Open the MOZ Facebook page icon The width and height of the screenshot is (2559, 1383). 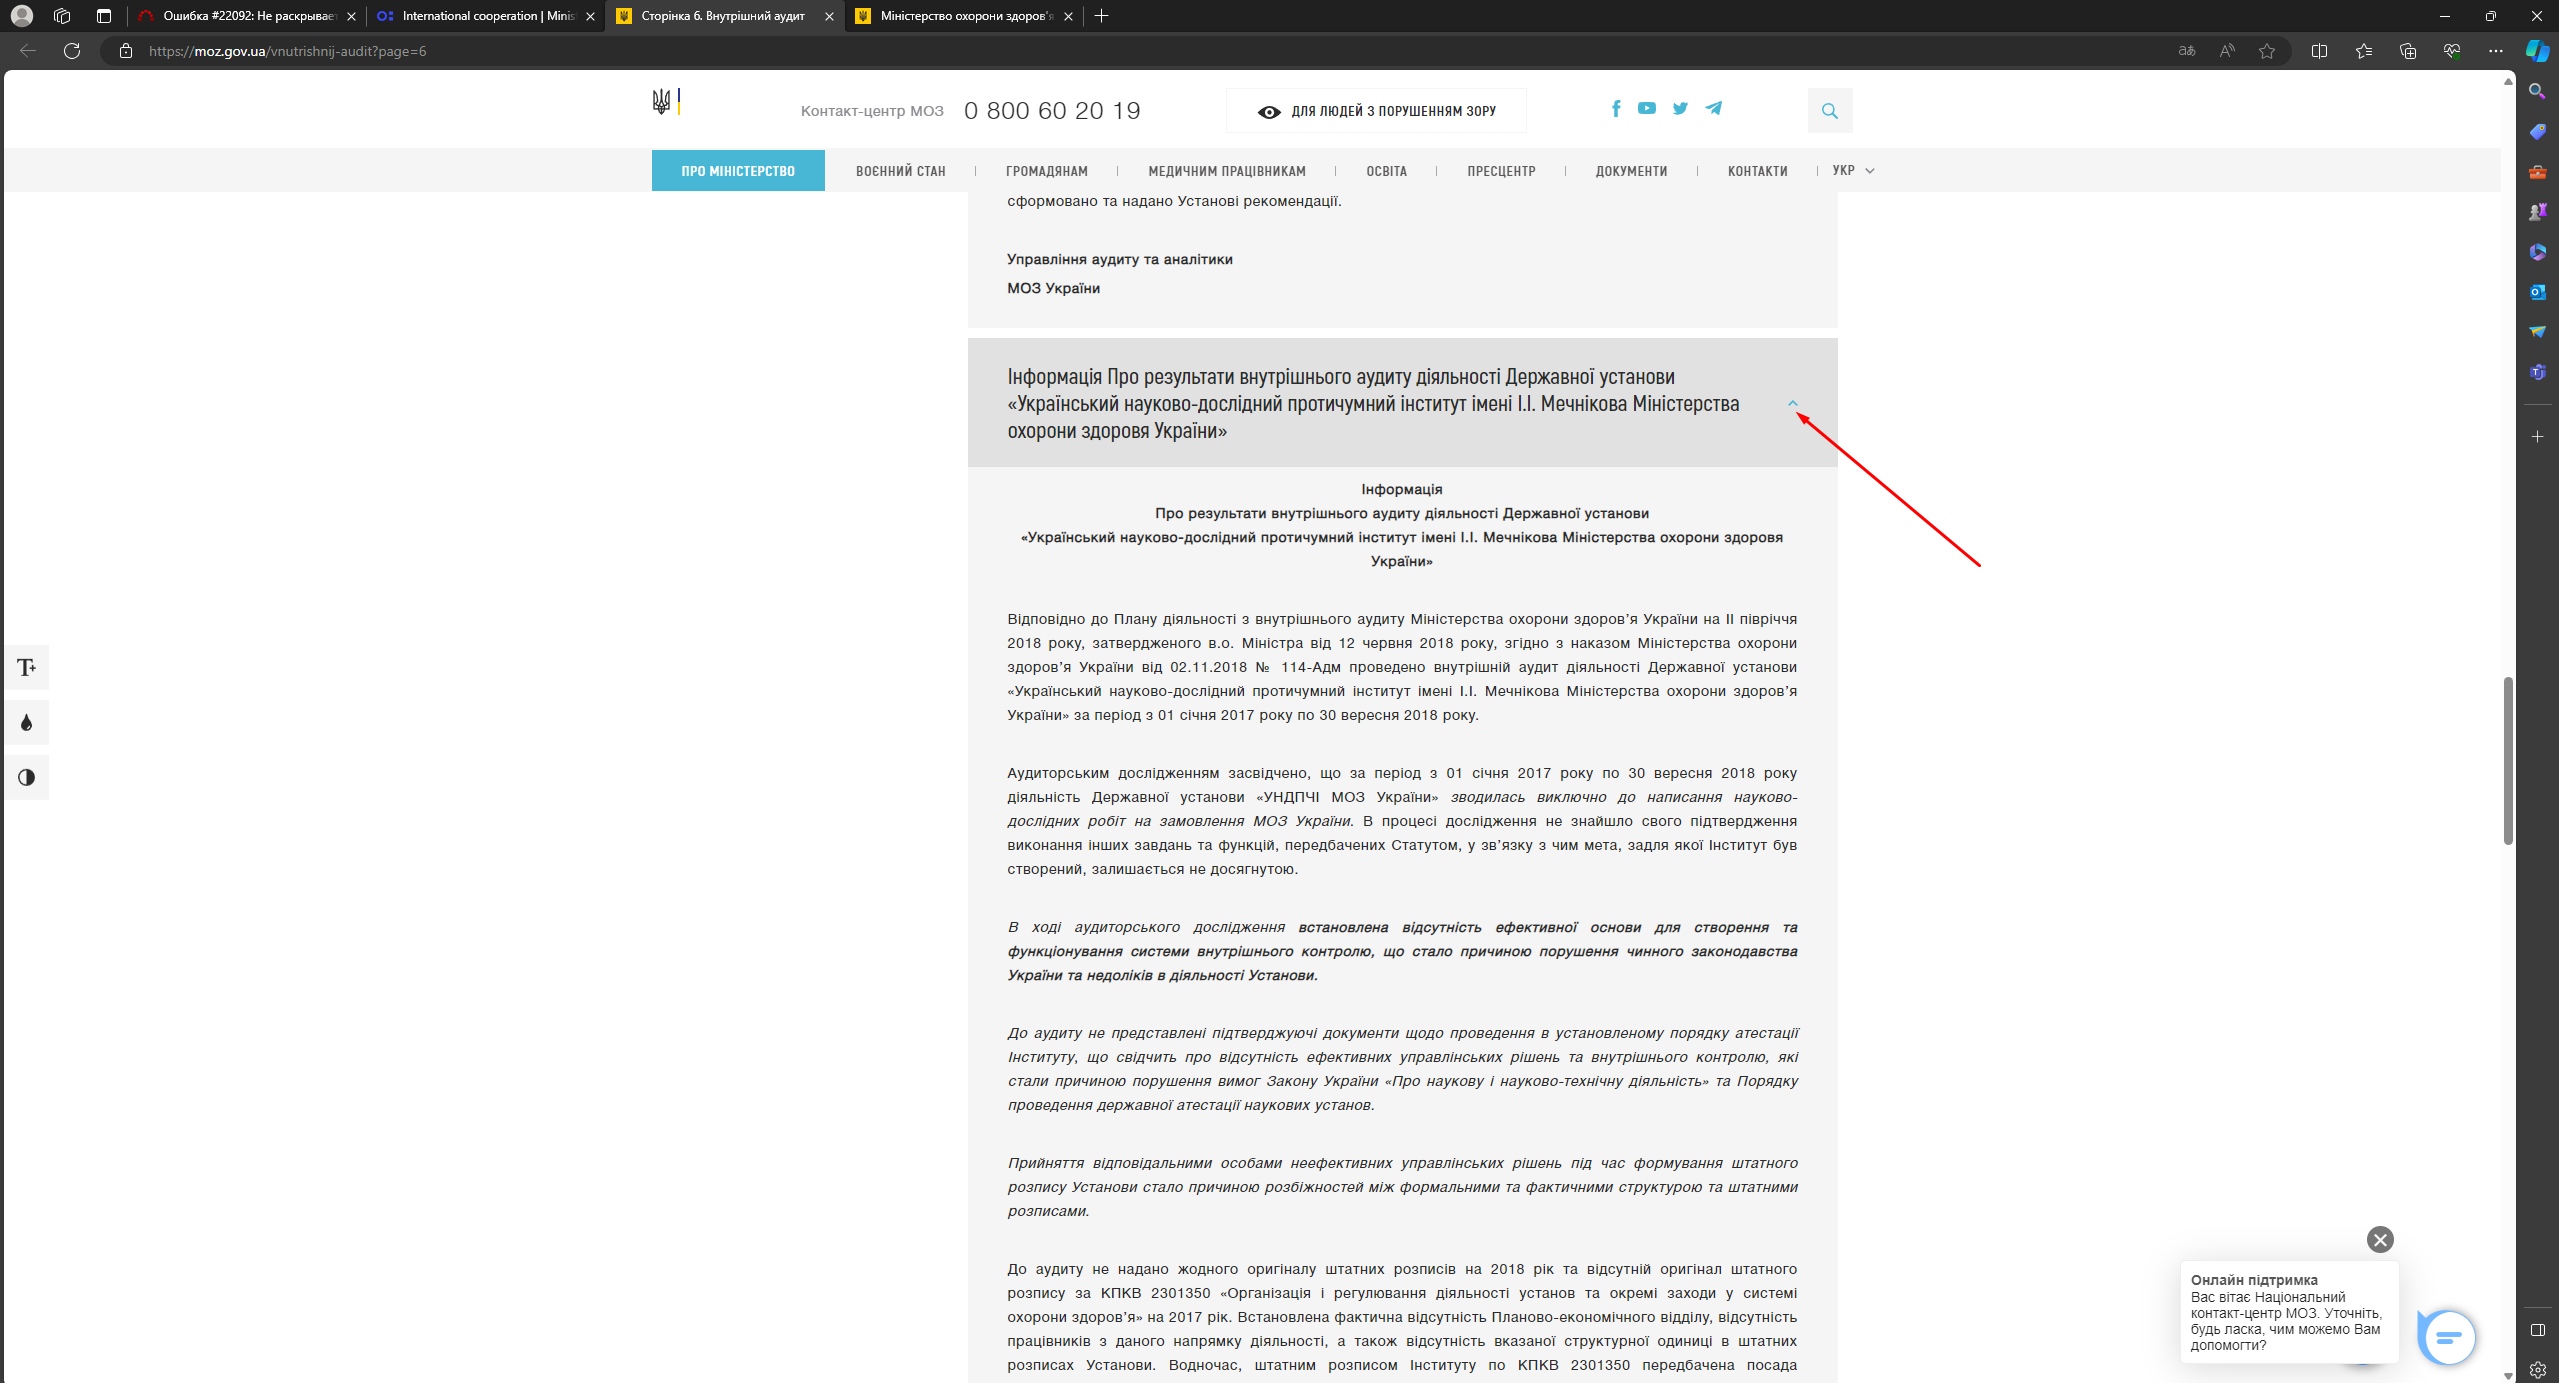pyautogui.click(x=1616, y=108)
